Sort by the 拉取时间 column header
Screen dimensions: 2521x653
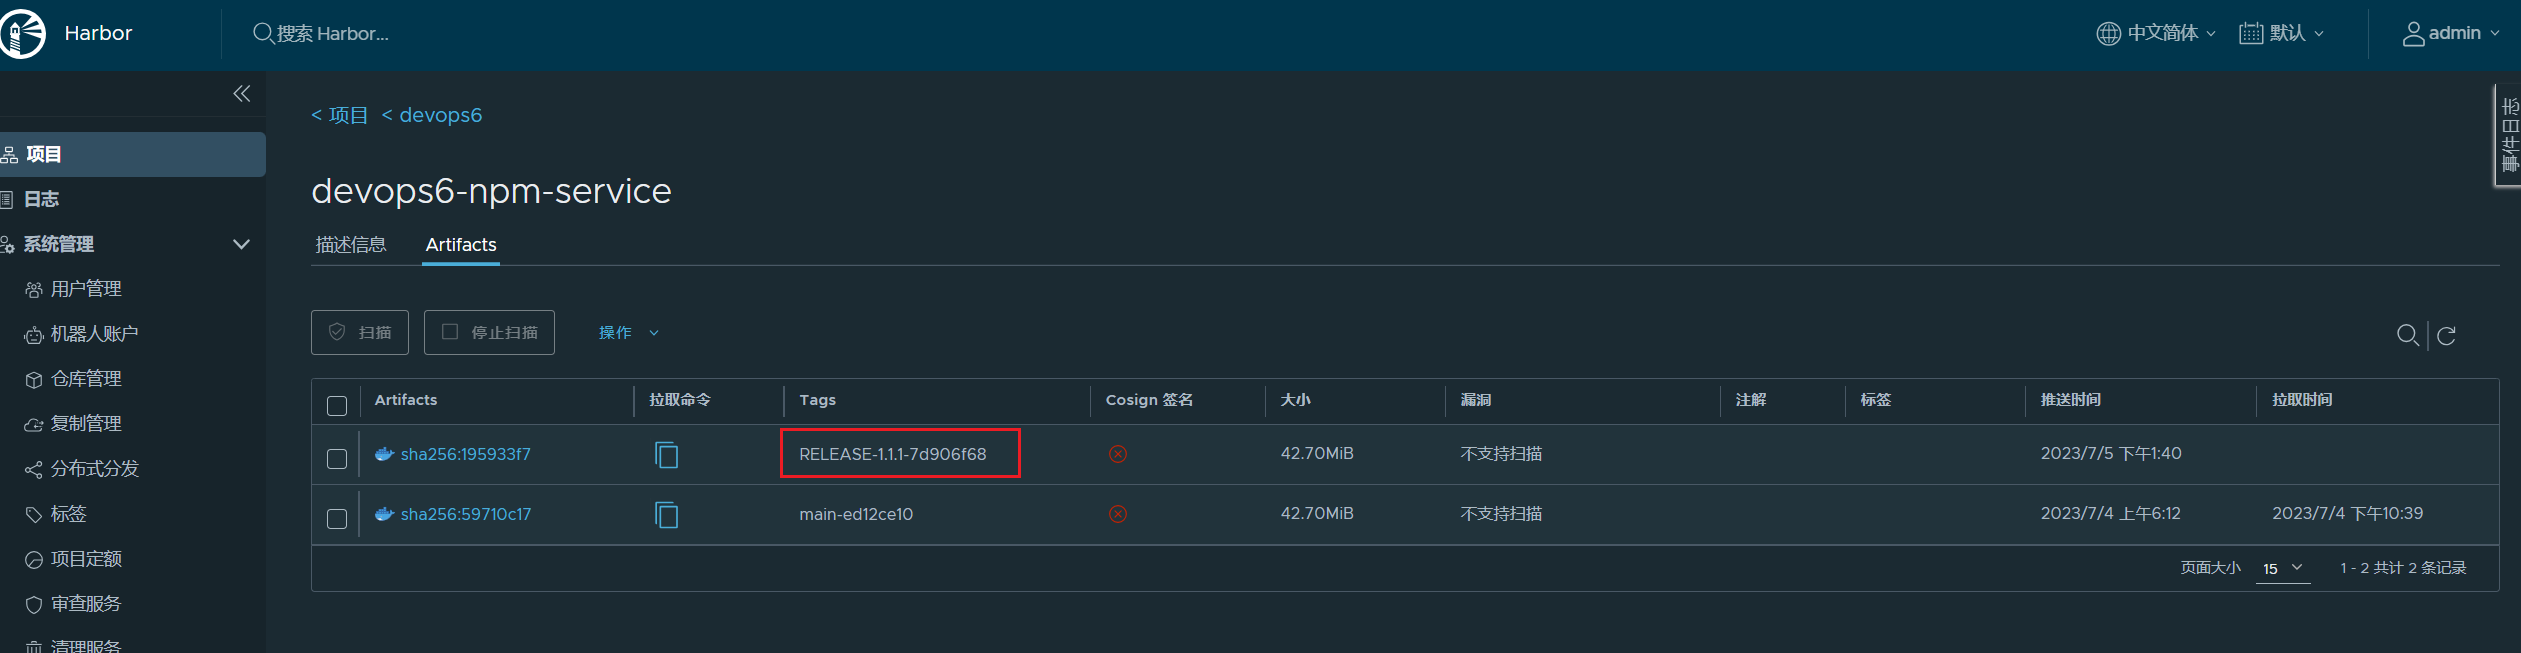(x=2302, y=400)
